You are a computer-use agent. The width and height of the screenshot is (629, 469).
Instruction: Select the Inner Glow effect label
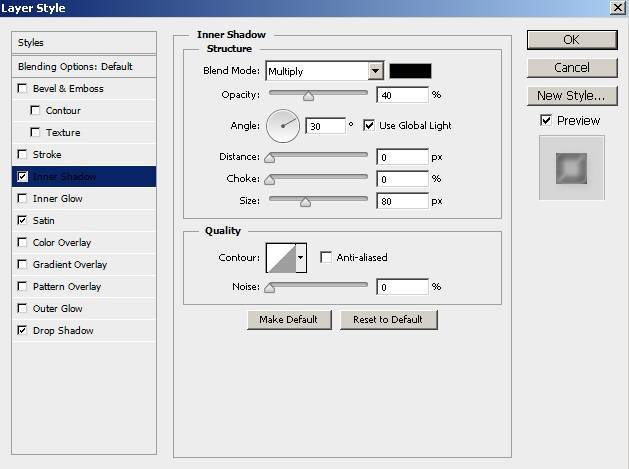click(x=57, y=199)
